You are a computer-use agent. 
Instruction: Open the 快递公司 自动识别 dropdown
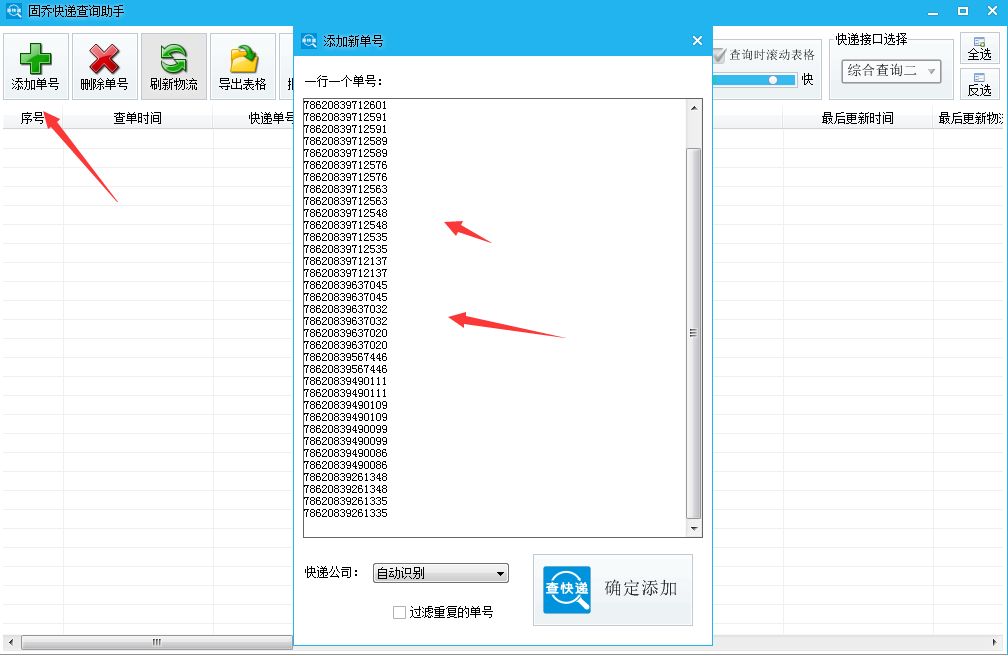pos(440,573)
